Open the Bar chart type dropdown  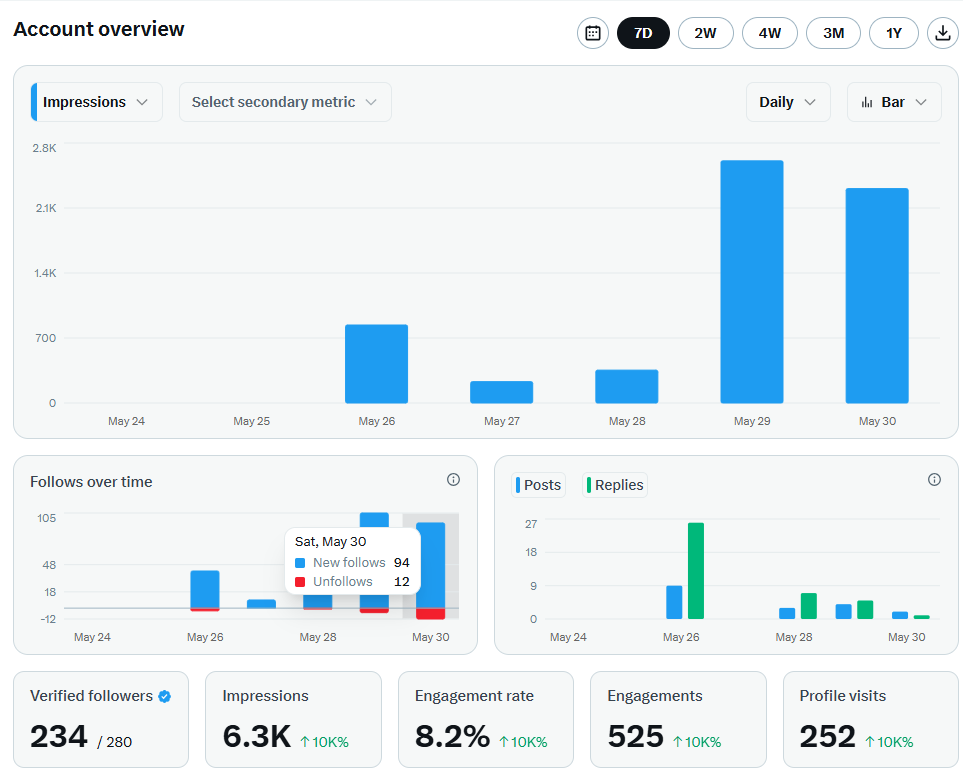(894, 102)
